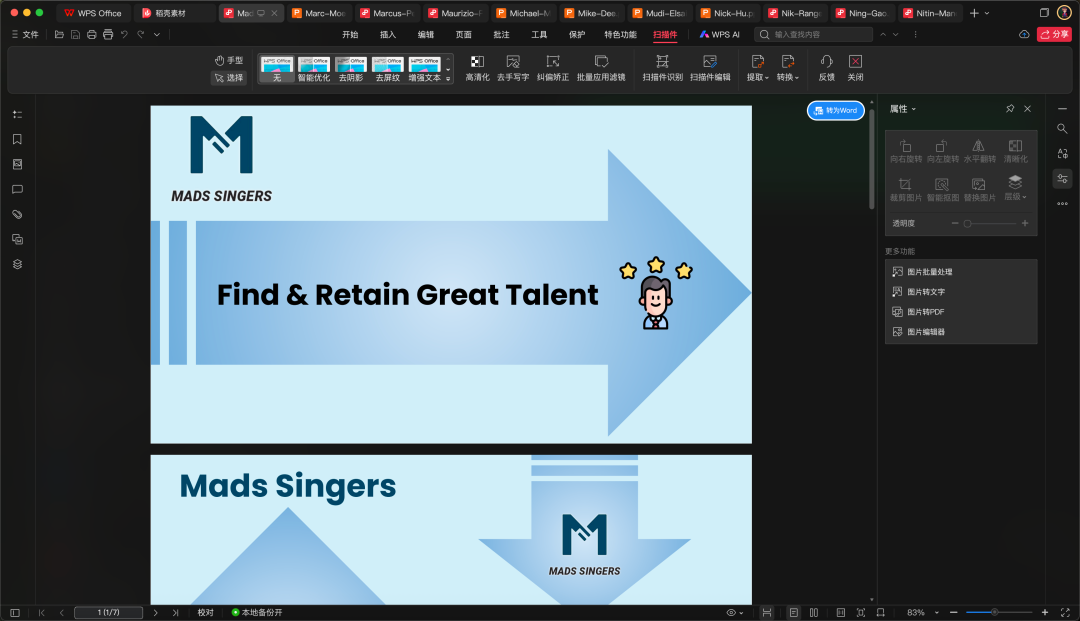Viewport: 1080px width, 621px height.
Task: Click the cloud upload icon
Action: pos(1024,34)
